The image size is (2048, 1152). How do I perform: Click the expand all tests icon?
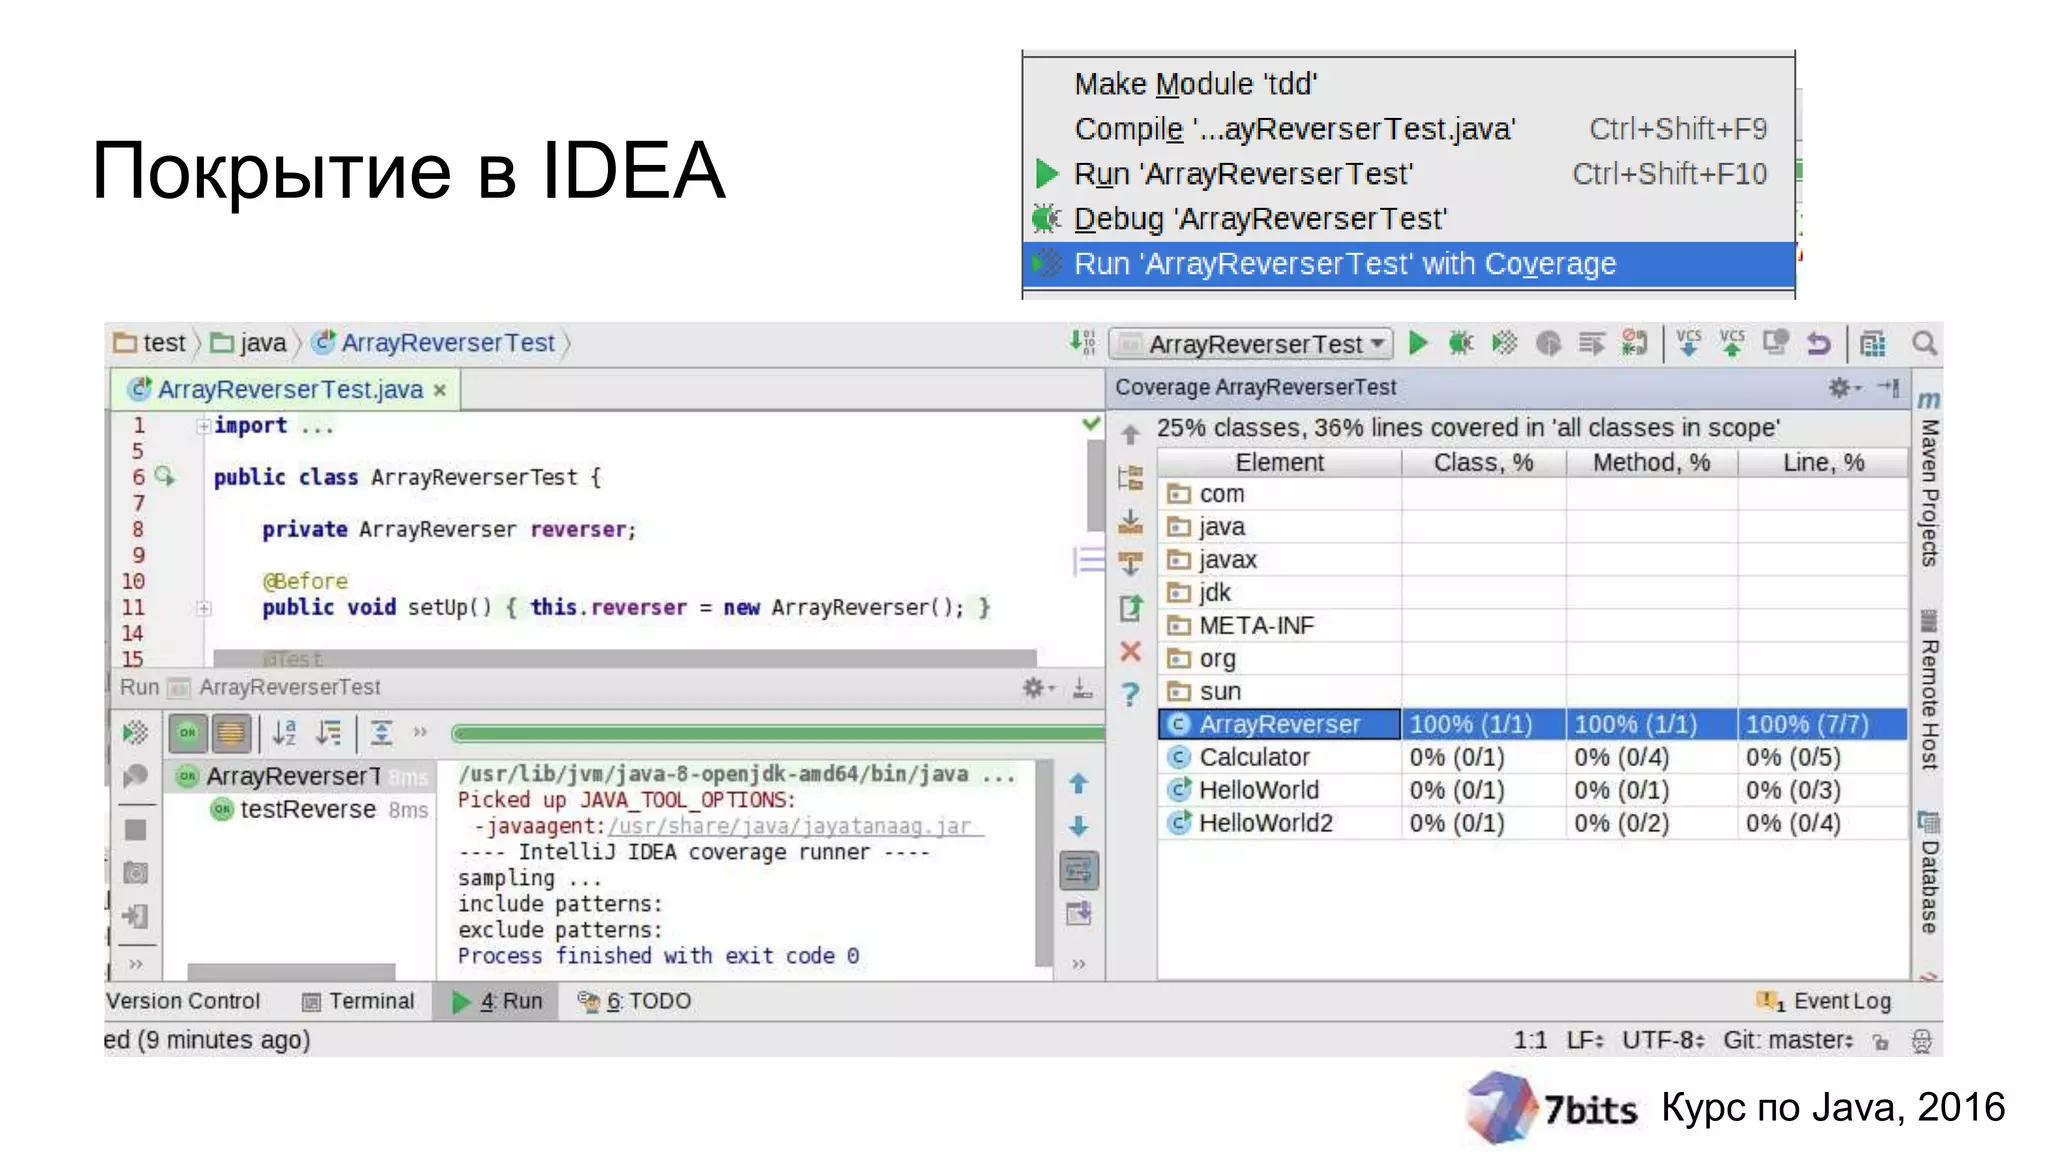tap(381, 733)
